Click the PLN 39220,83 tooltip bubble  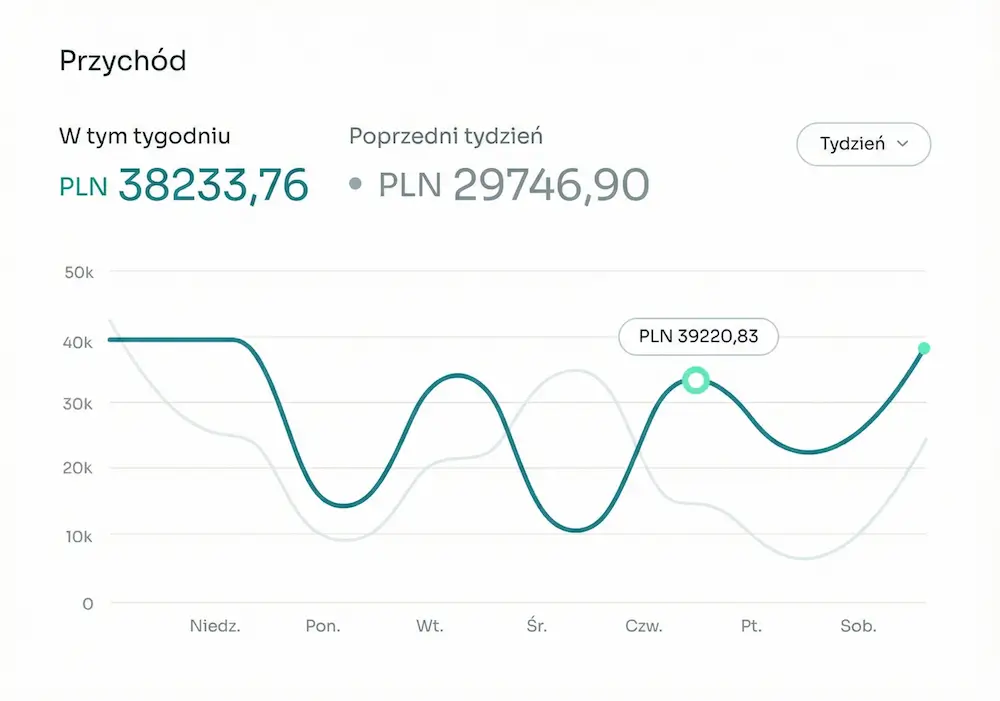(698, 337)
